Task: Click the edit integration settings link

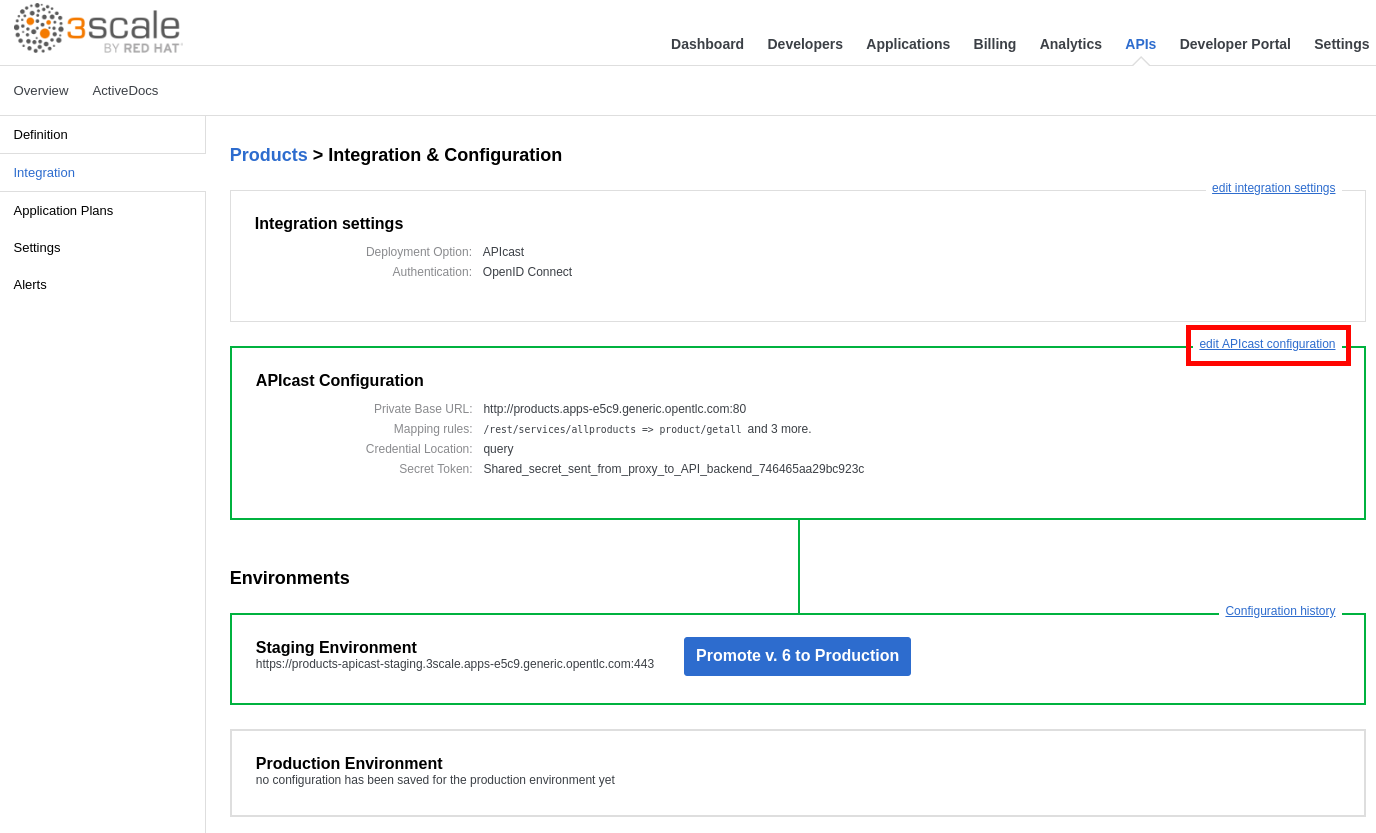Action: tap(1273, 188)
